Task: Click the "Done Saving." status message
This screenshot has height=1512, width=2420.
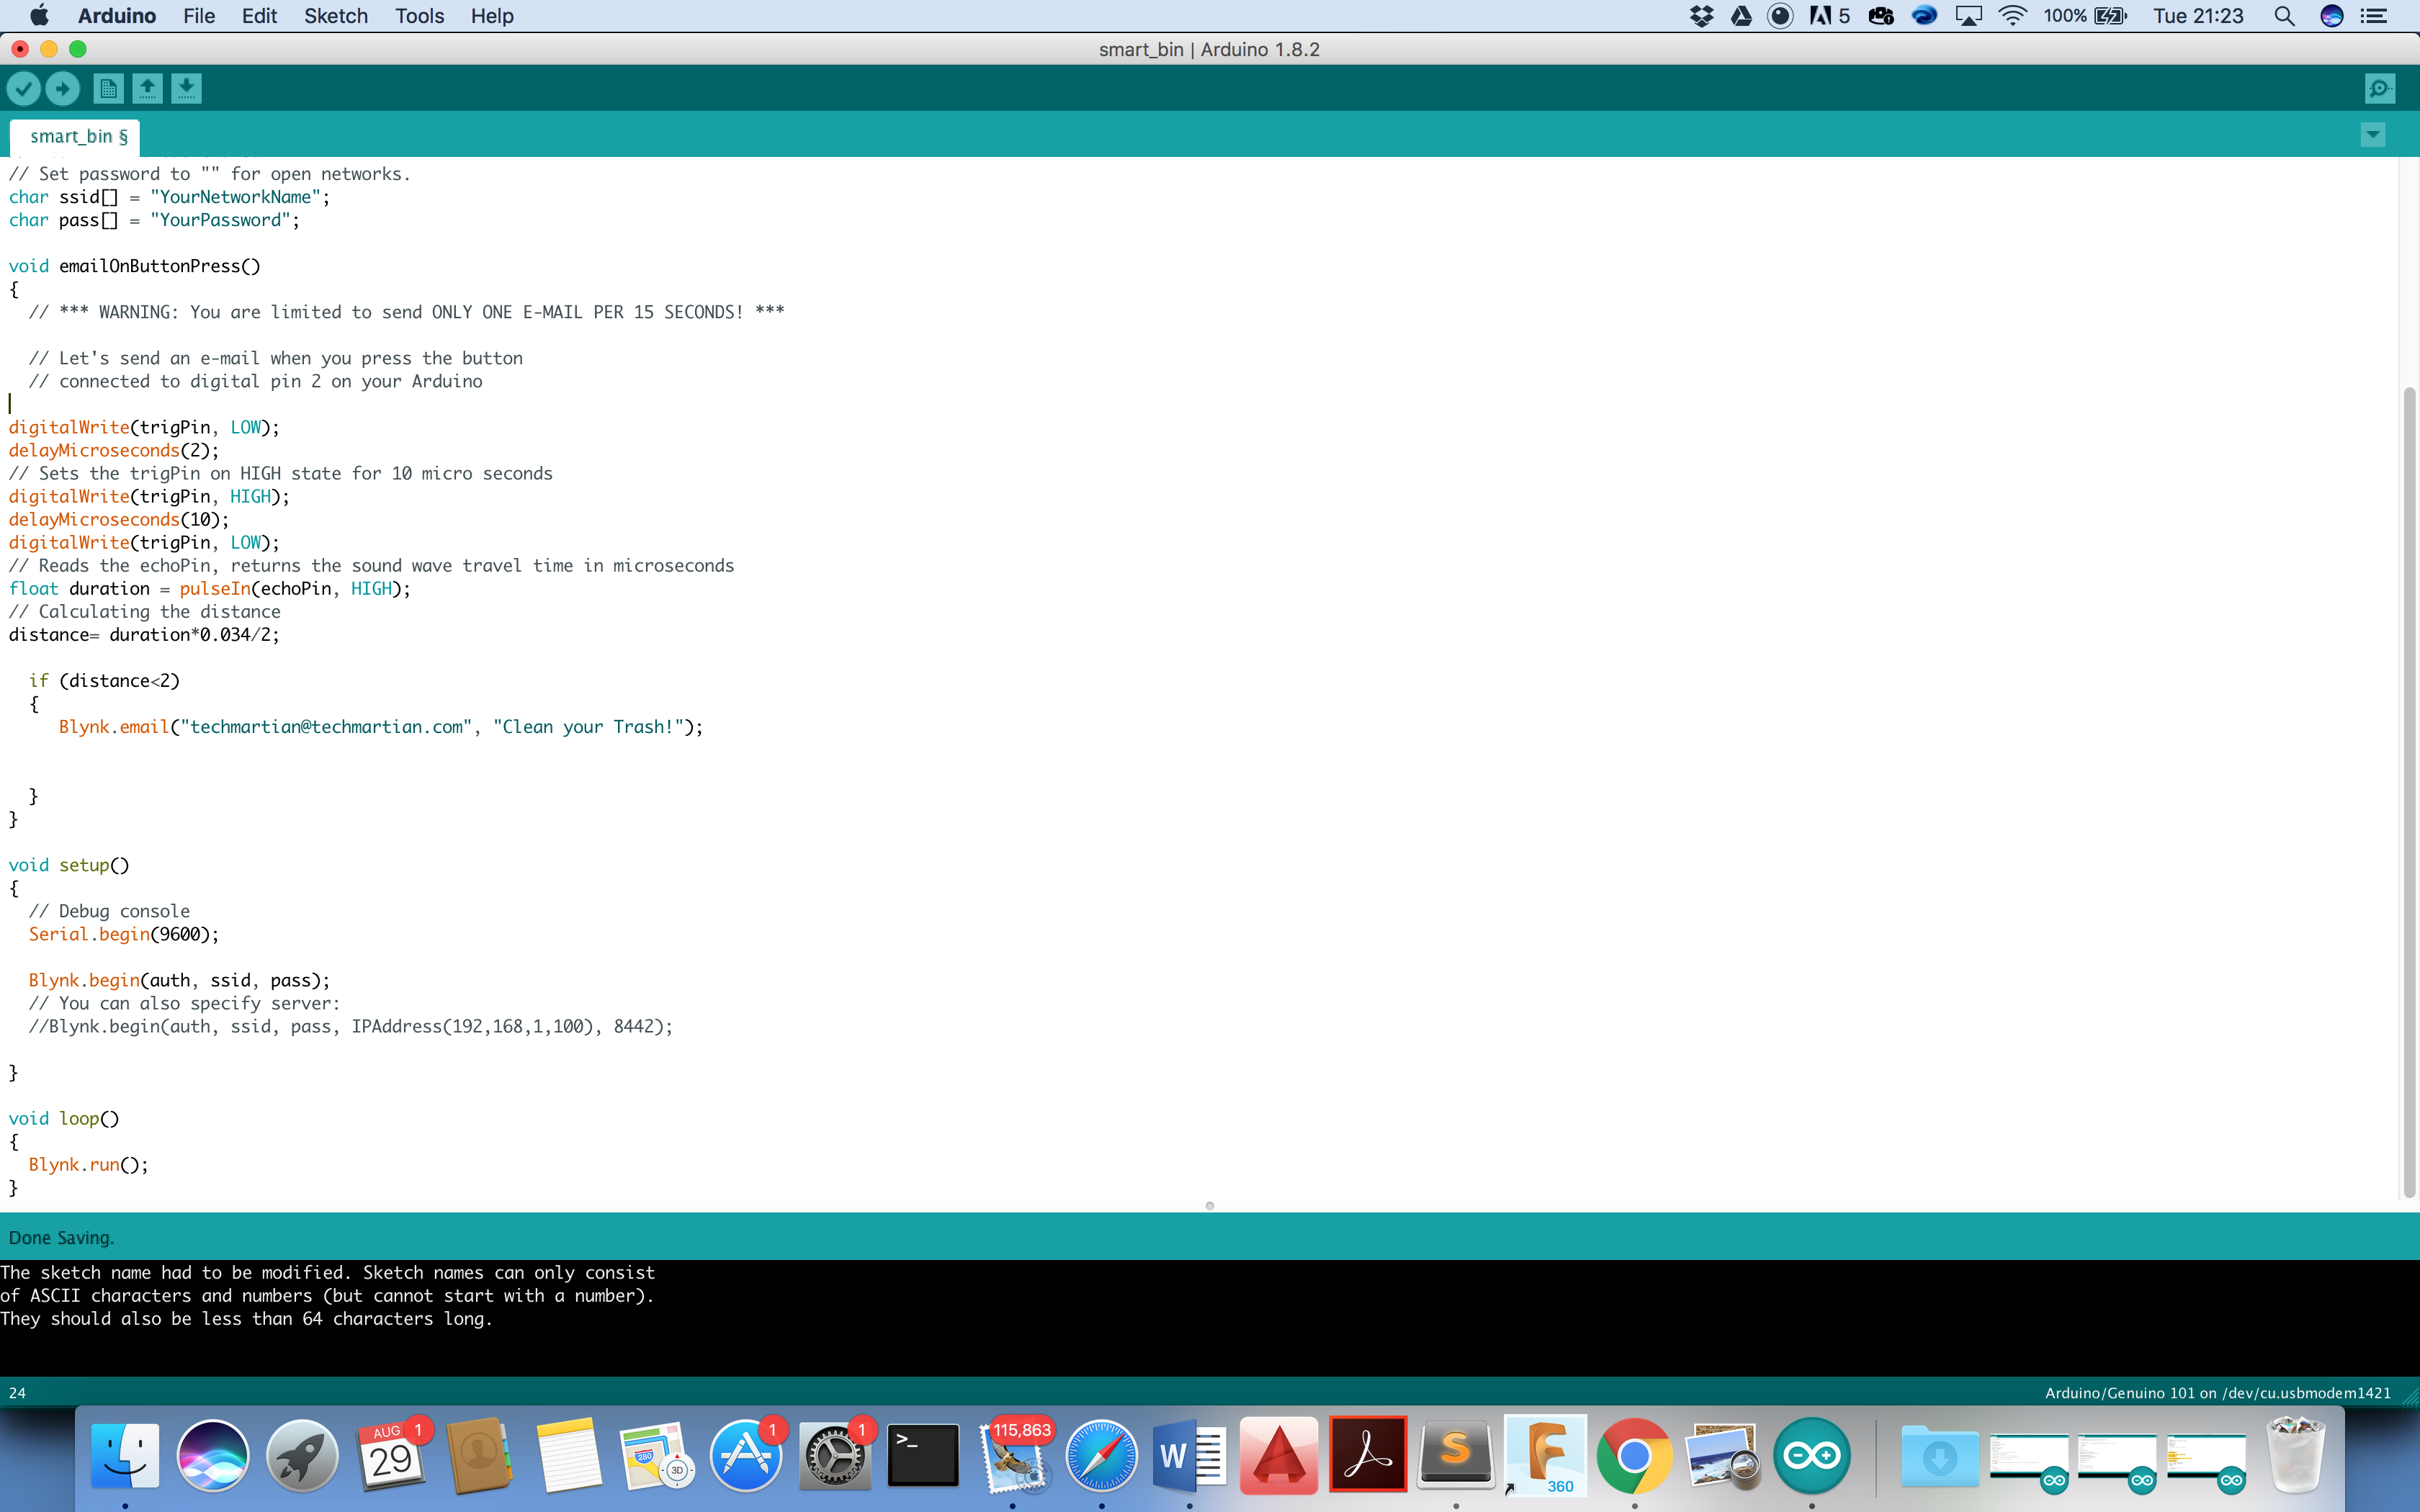Action: click(x=62, y=1238)
